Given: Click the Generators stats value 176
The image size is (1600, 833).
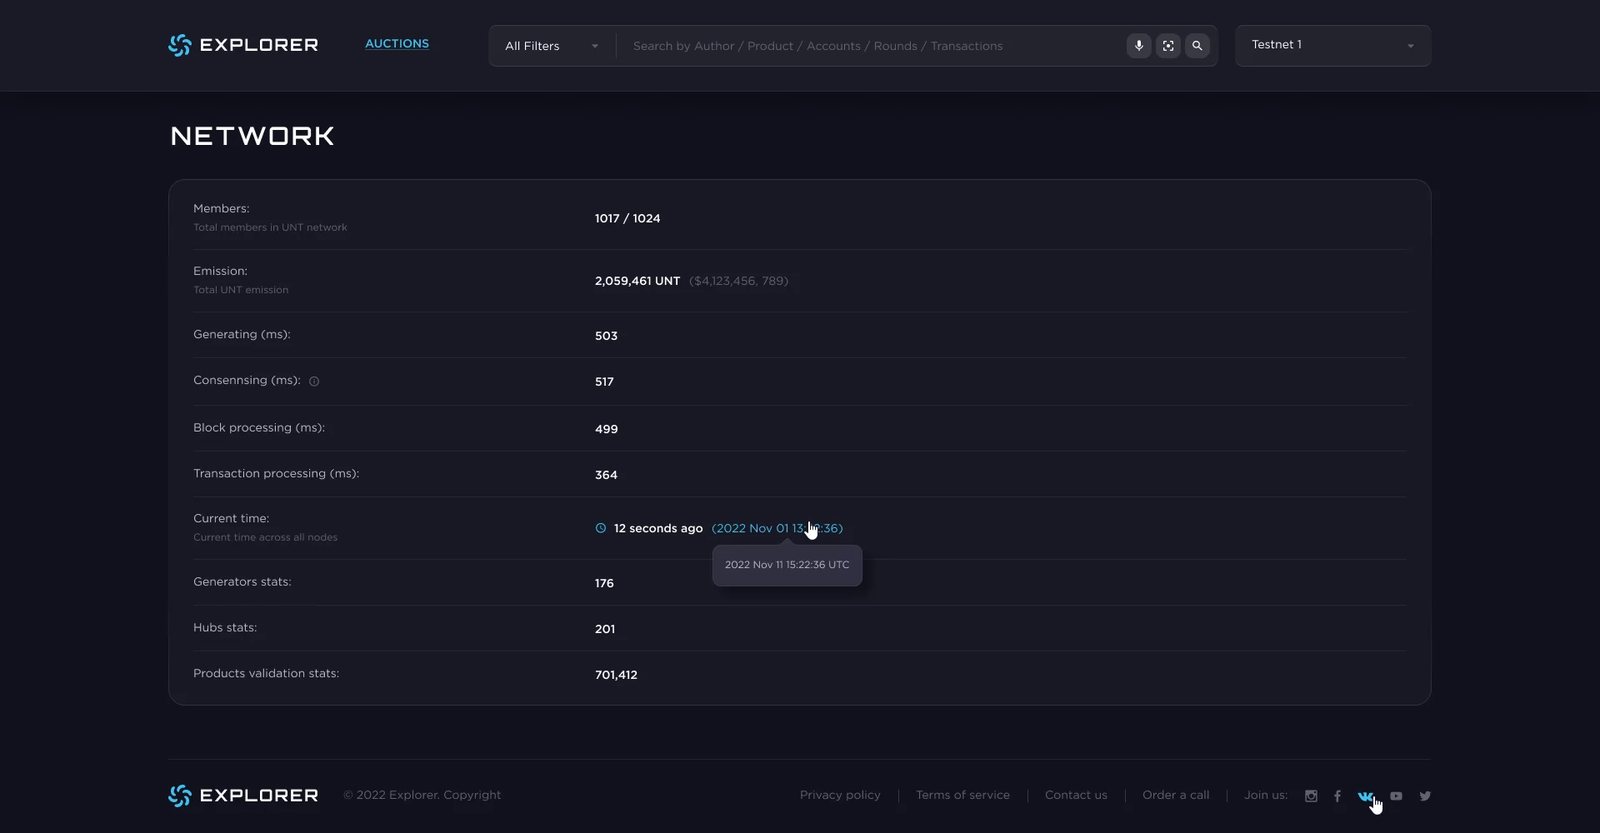Looking at the screenshot, I should point(604,583).
